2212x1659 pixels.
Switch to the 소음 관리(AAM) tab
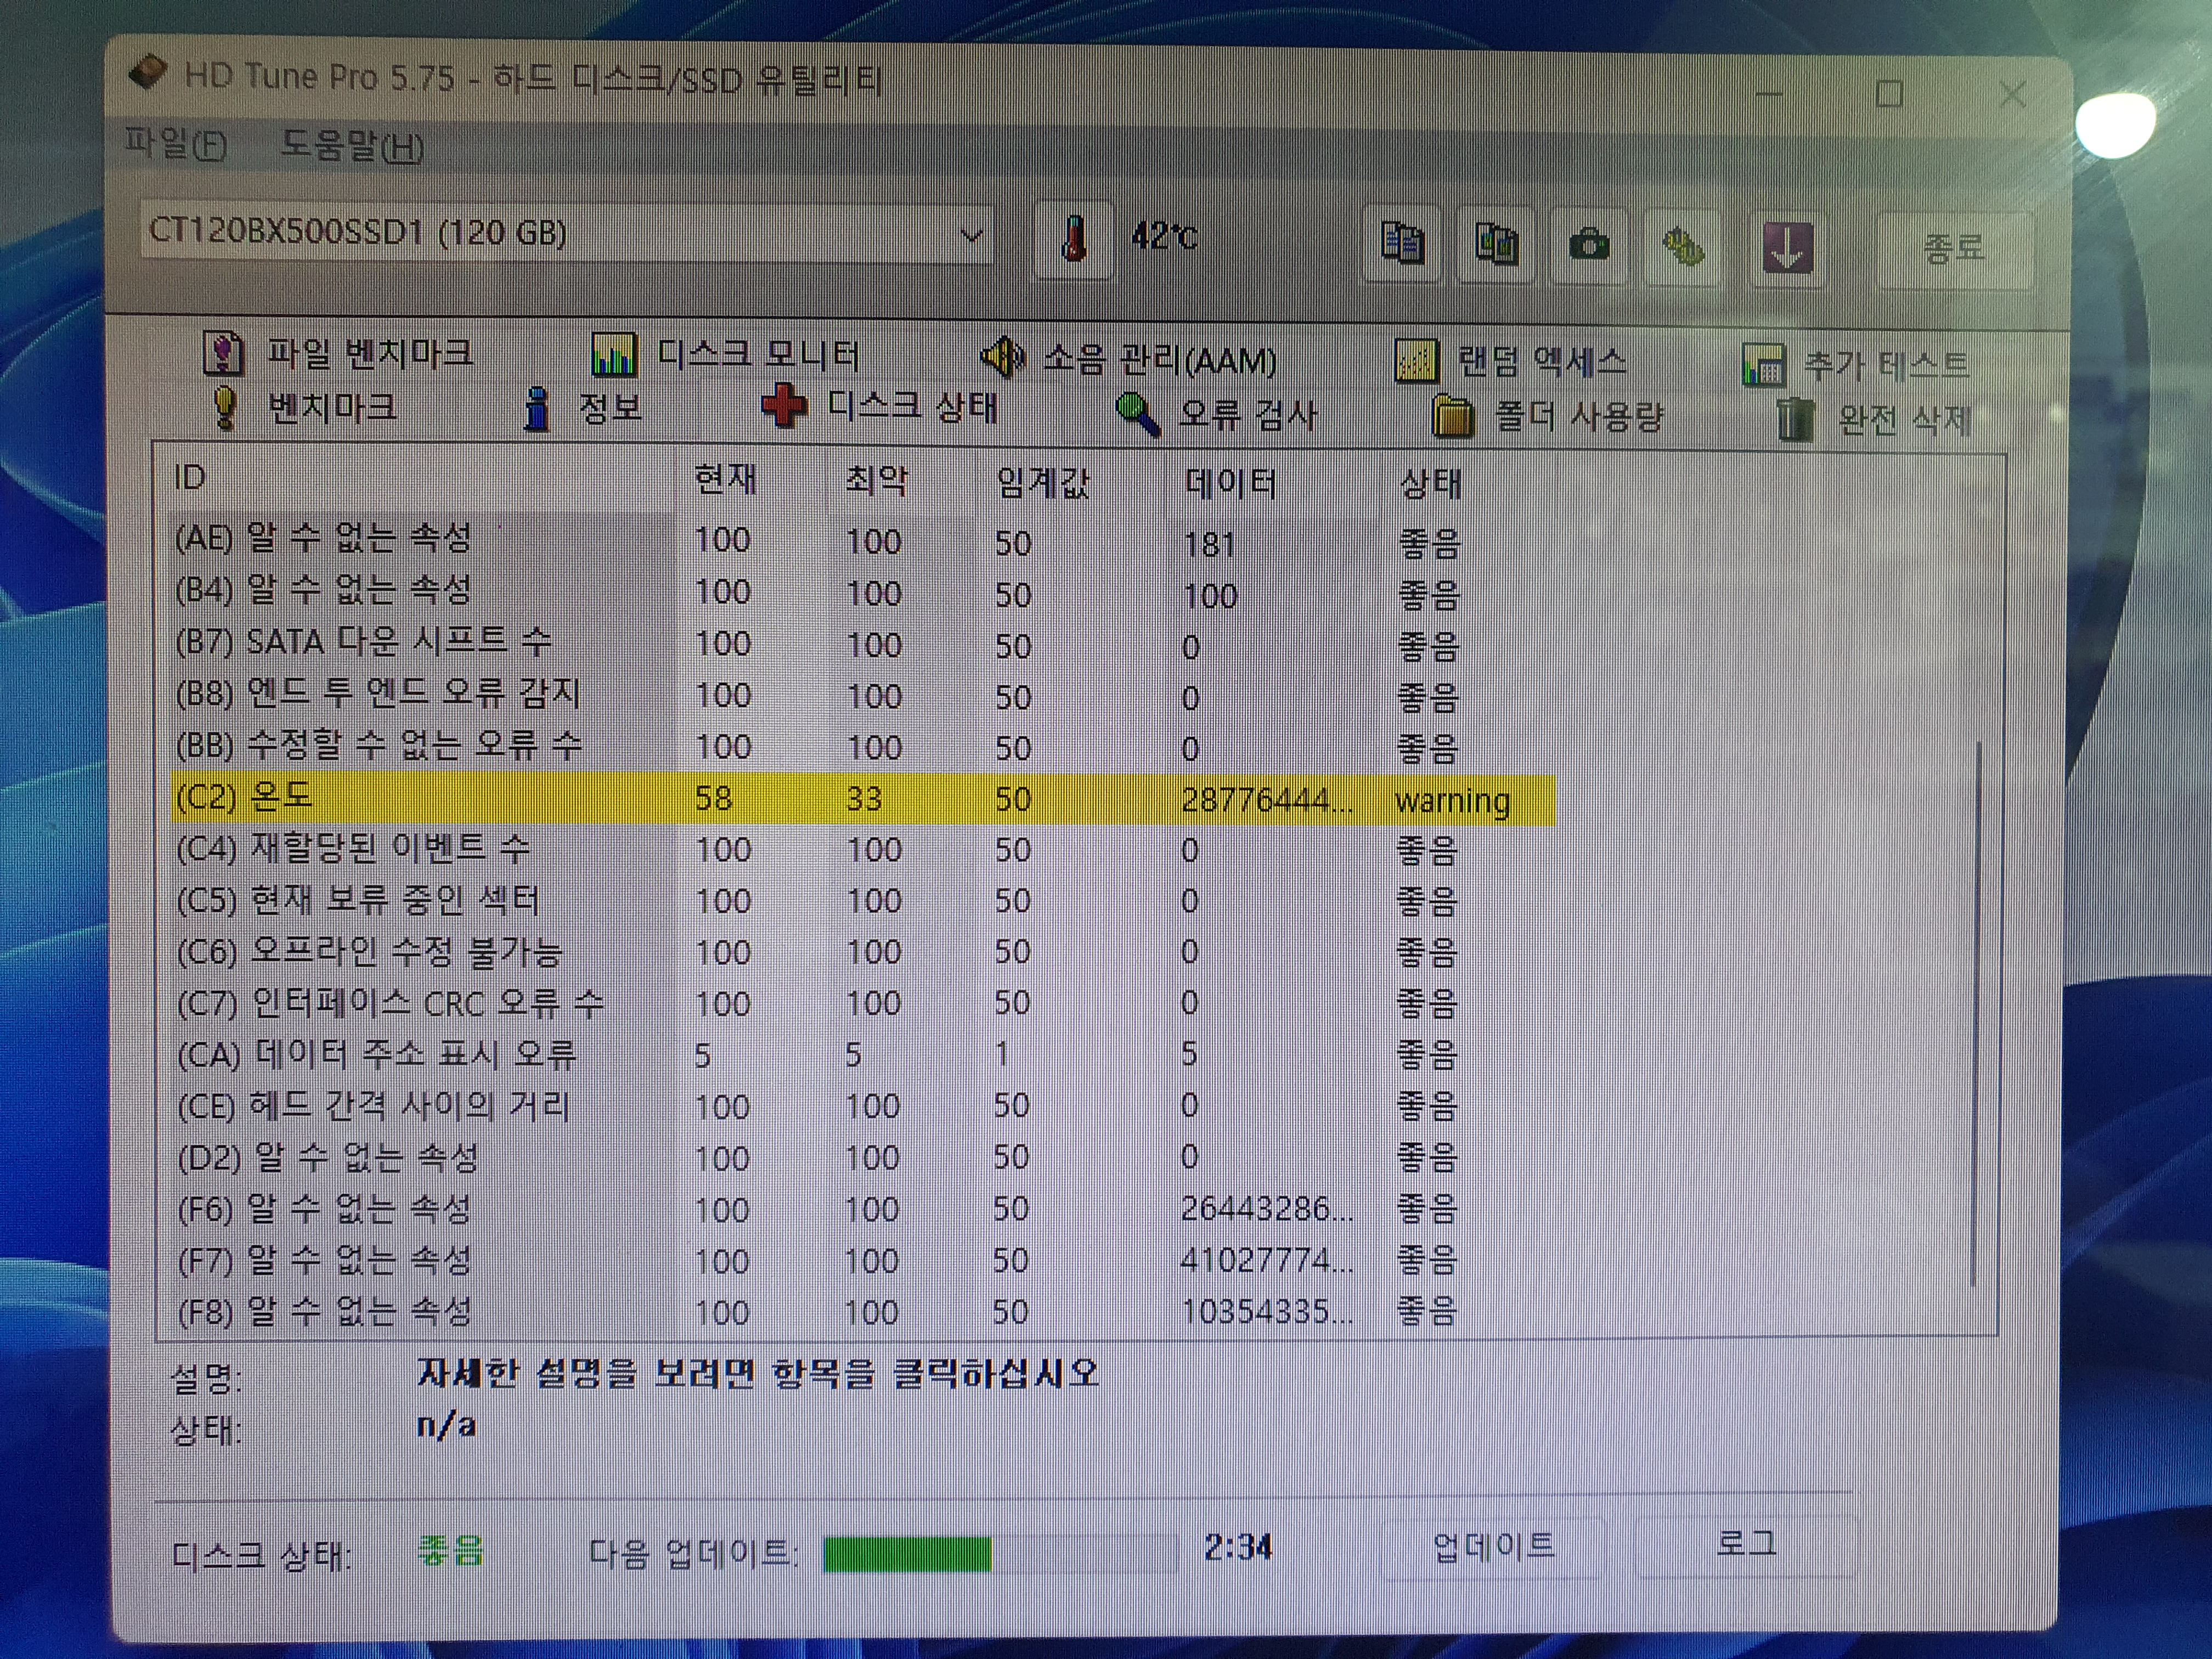coord(1129,359)
